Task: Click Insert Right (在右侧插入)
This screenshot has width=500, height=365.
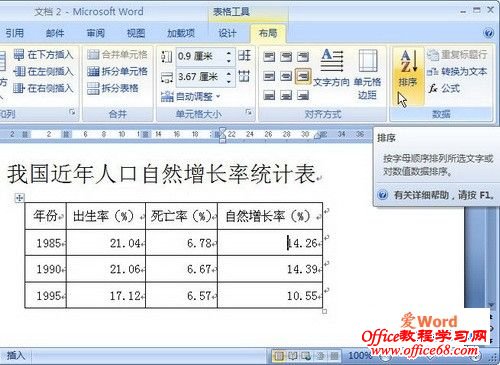Action: 43,88
